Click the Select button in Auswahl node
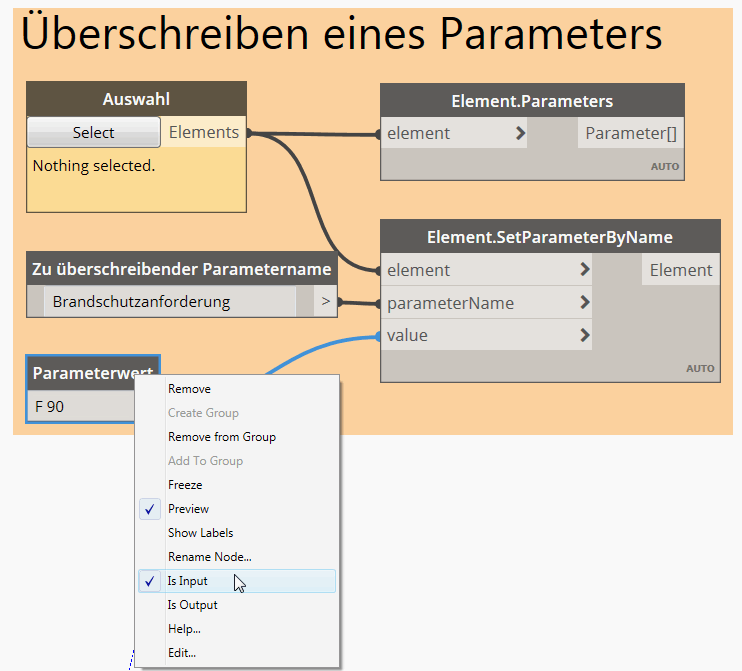 [x=93, y=133]
